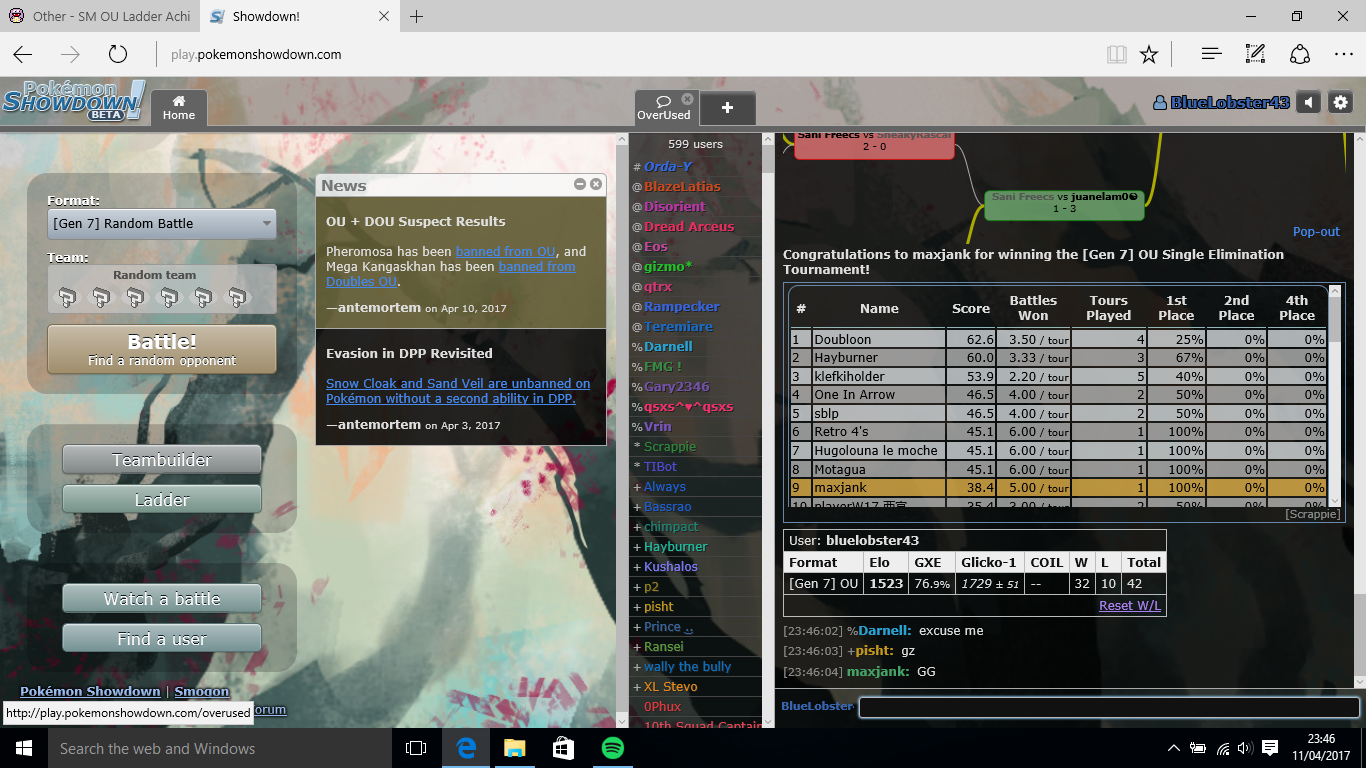The image size is (1366, 768).
Task: Open Spotify from the taskbar
Action: pyautogui.click(x=613, y=748)
